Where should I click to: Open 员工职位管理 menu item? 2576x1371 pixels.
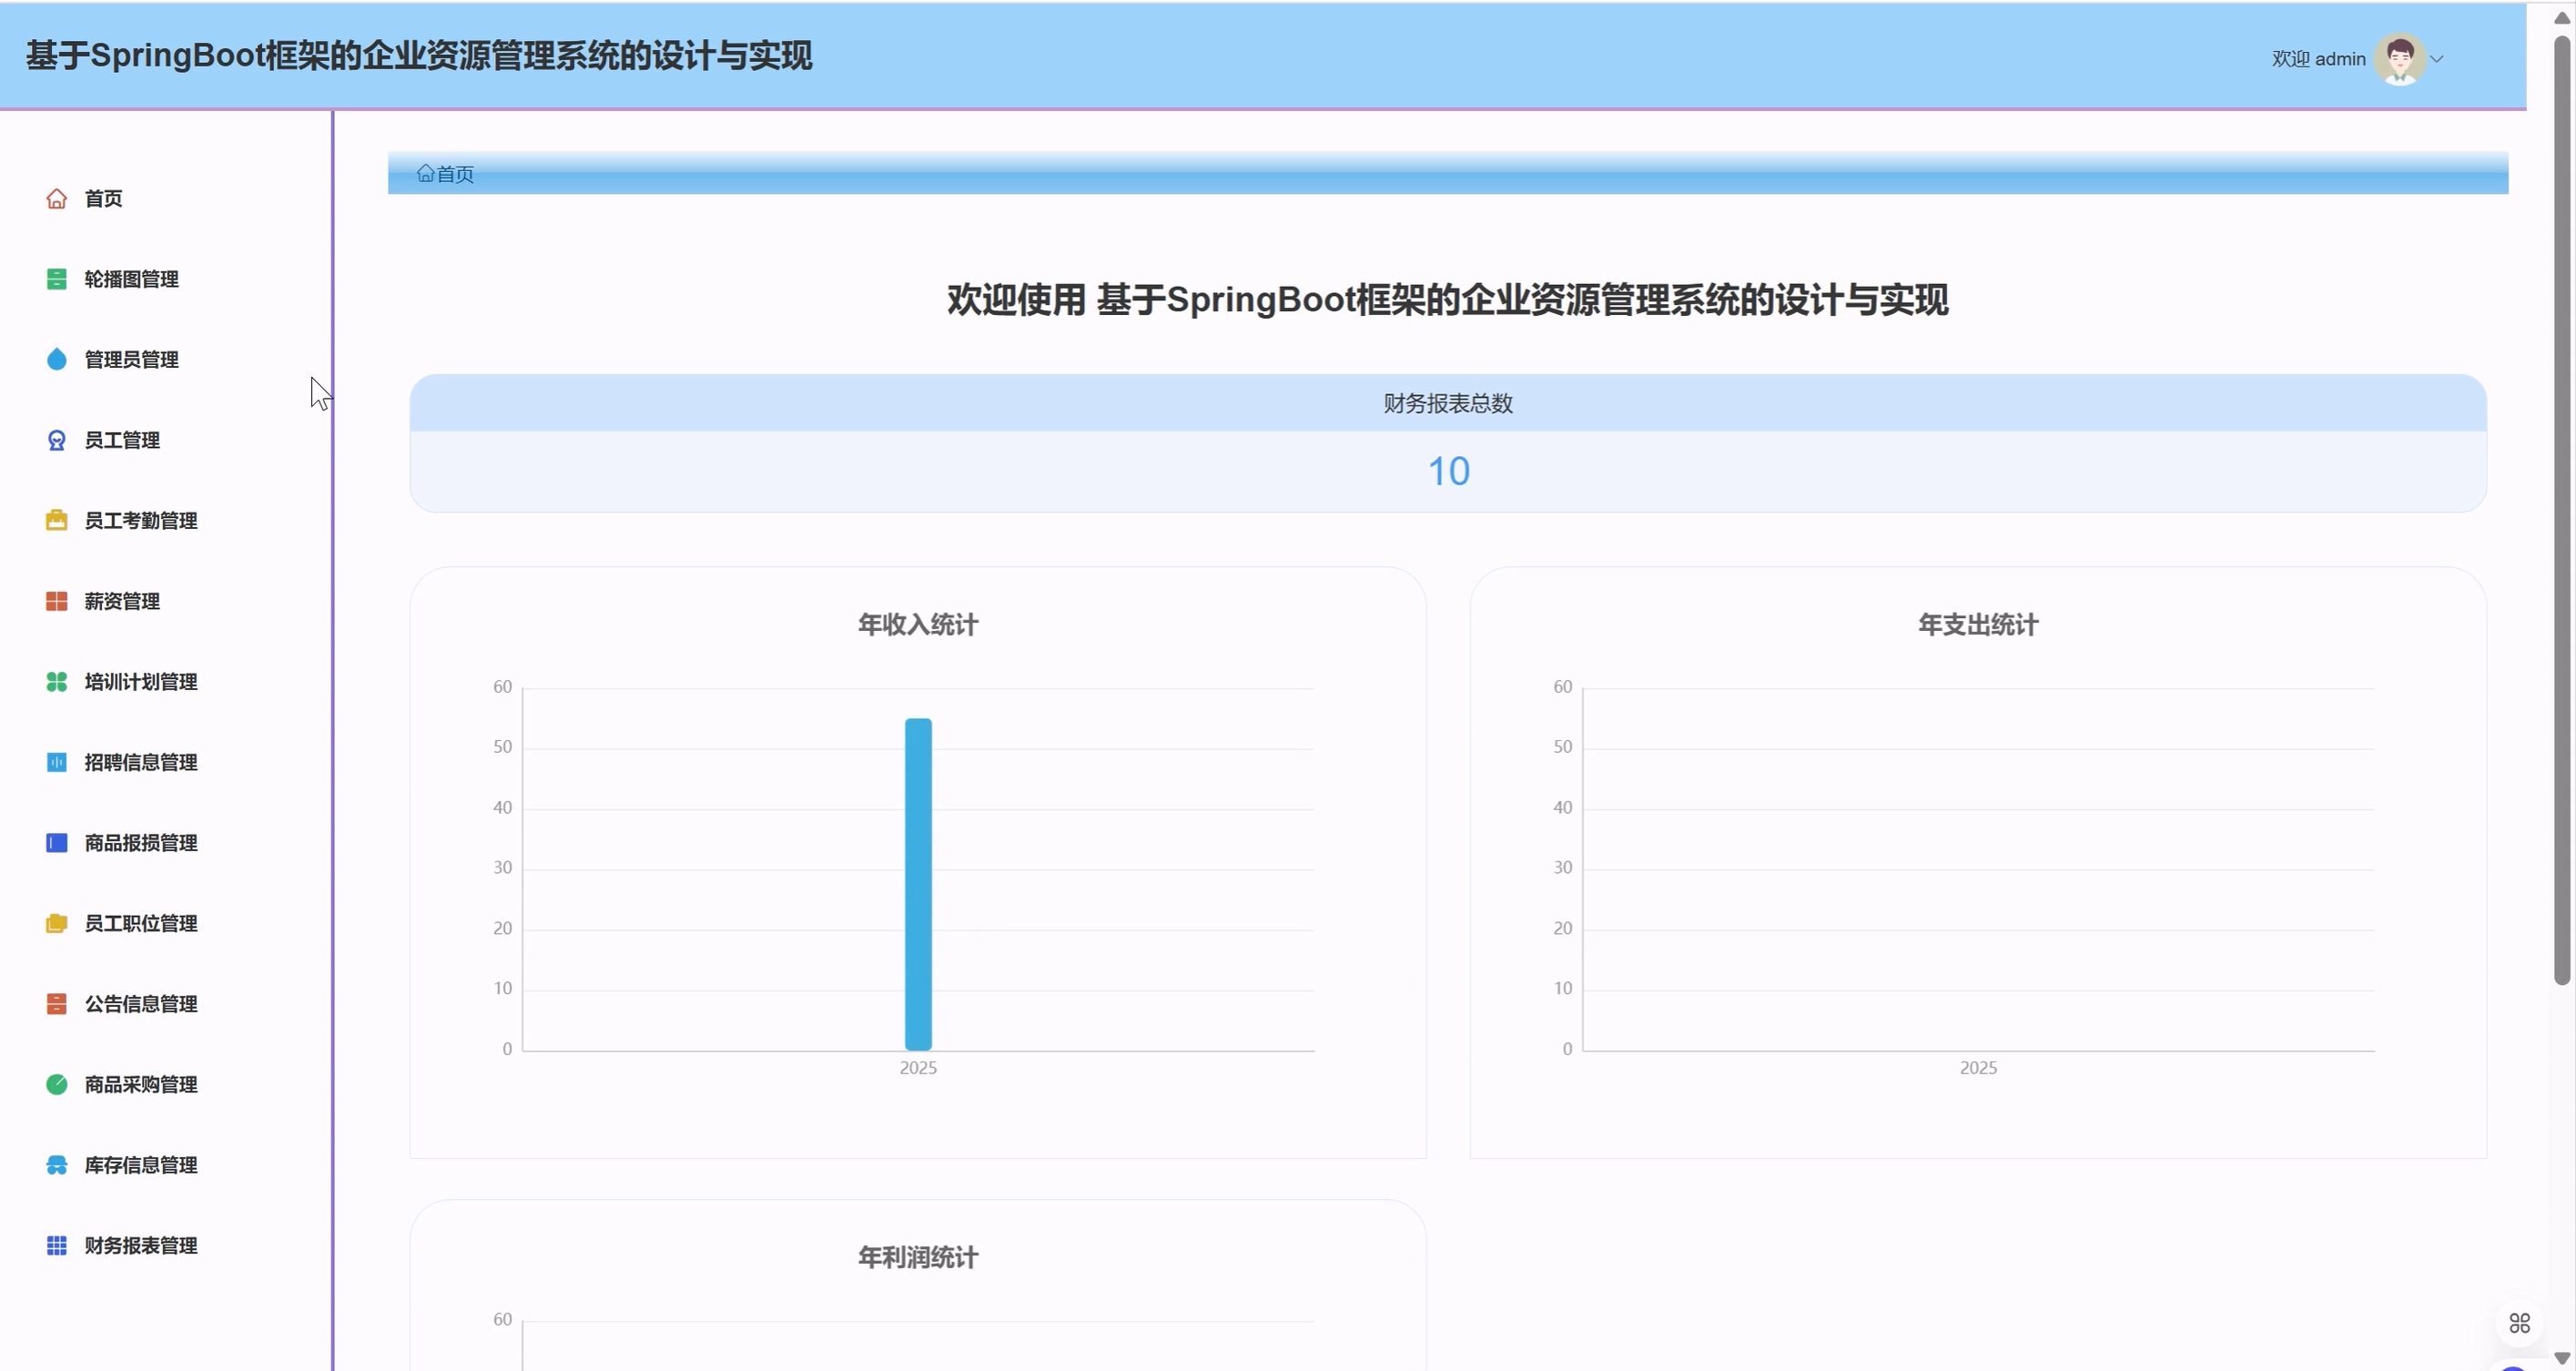(x=140, y=924)
